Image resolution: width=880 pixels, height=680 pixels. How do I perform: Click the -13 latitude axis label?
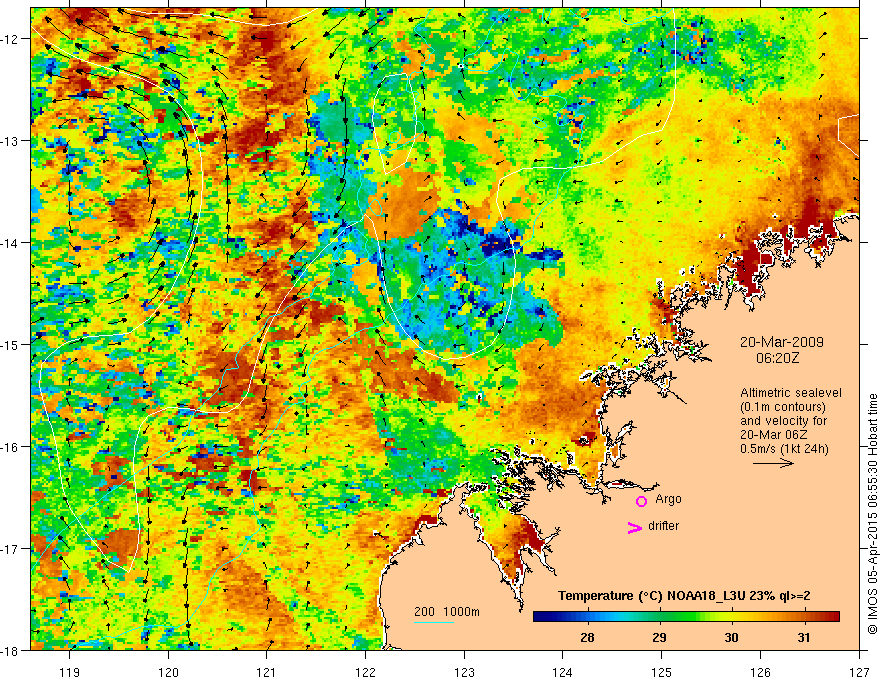pyautogui.click(x=11, y=140)
